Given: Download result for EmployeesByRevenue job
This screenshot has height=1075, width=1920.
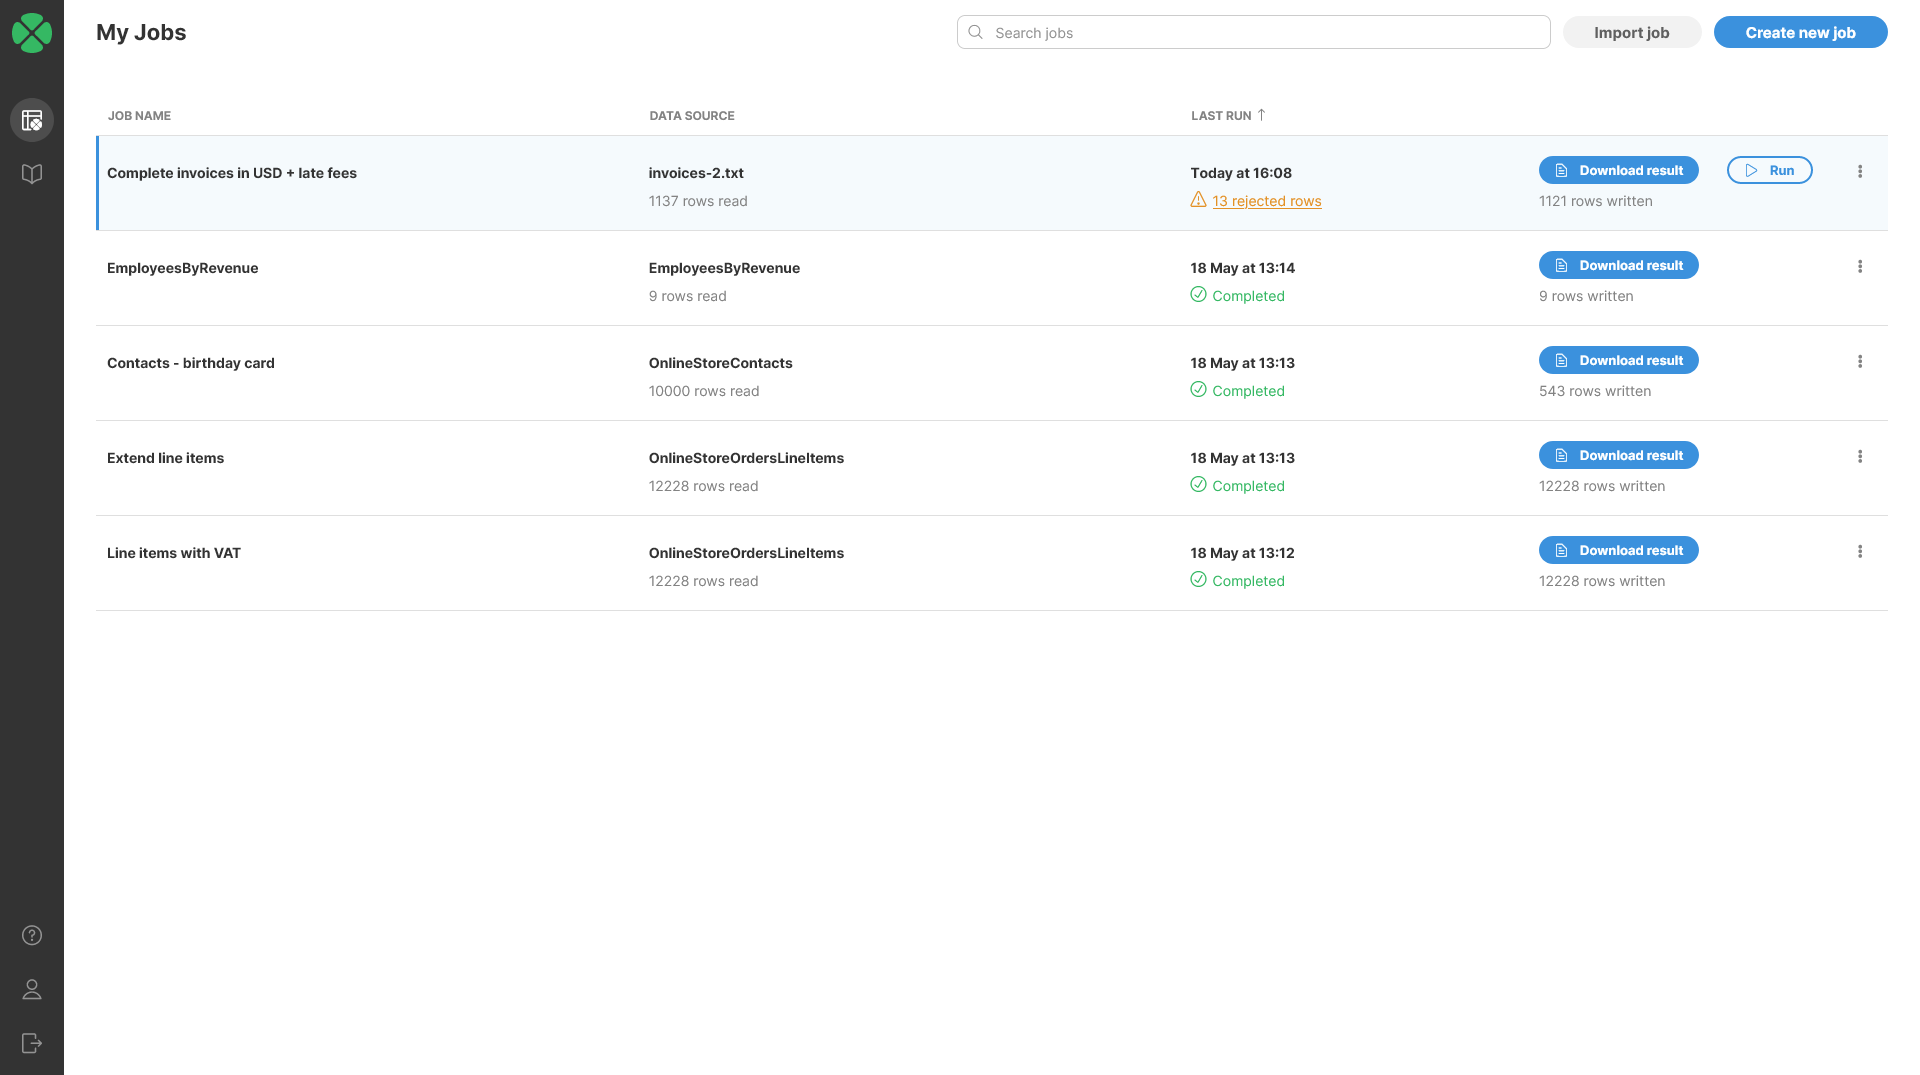Looking at the screenshot, I should 1618,265.
